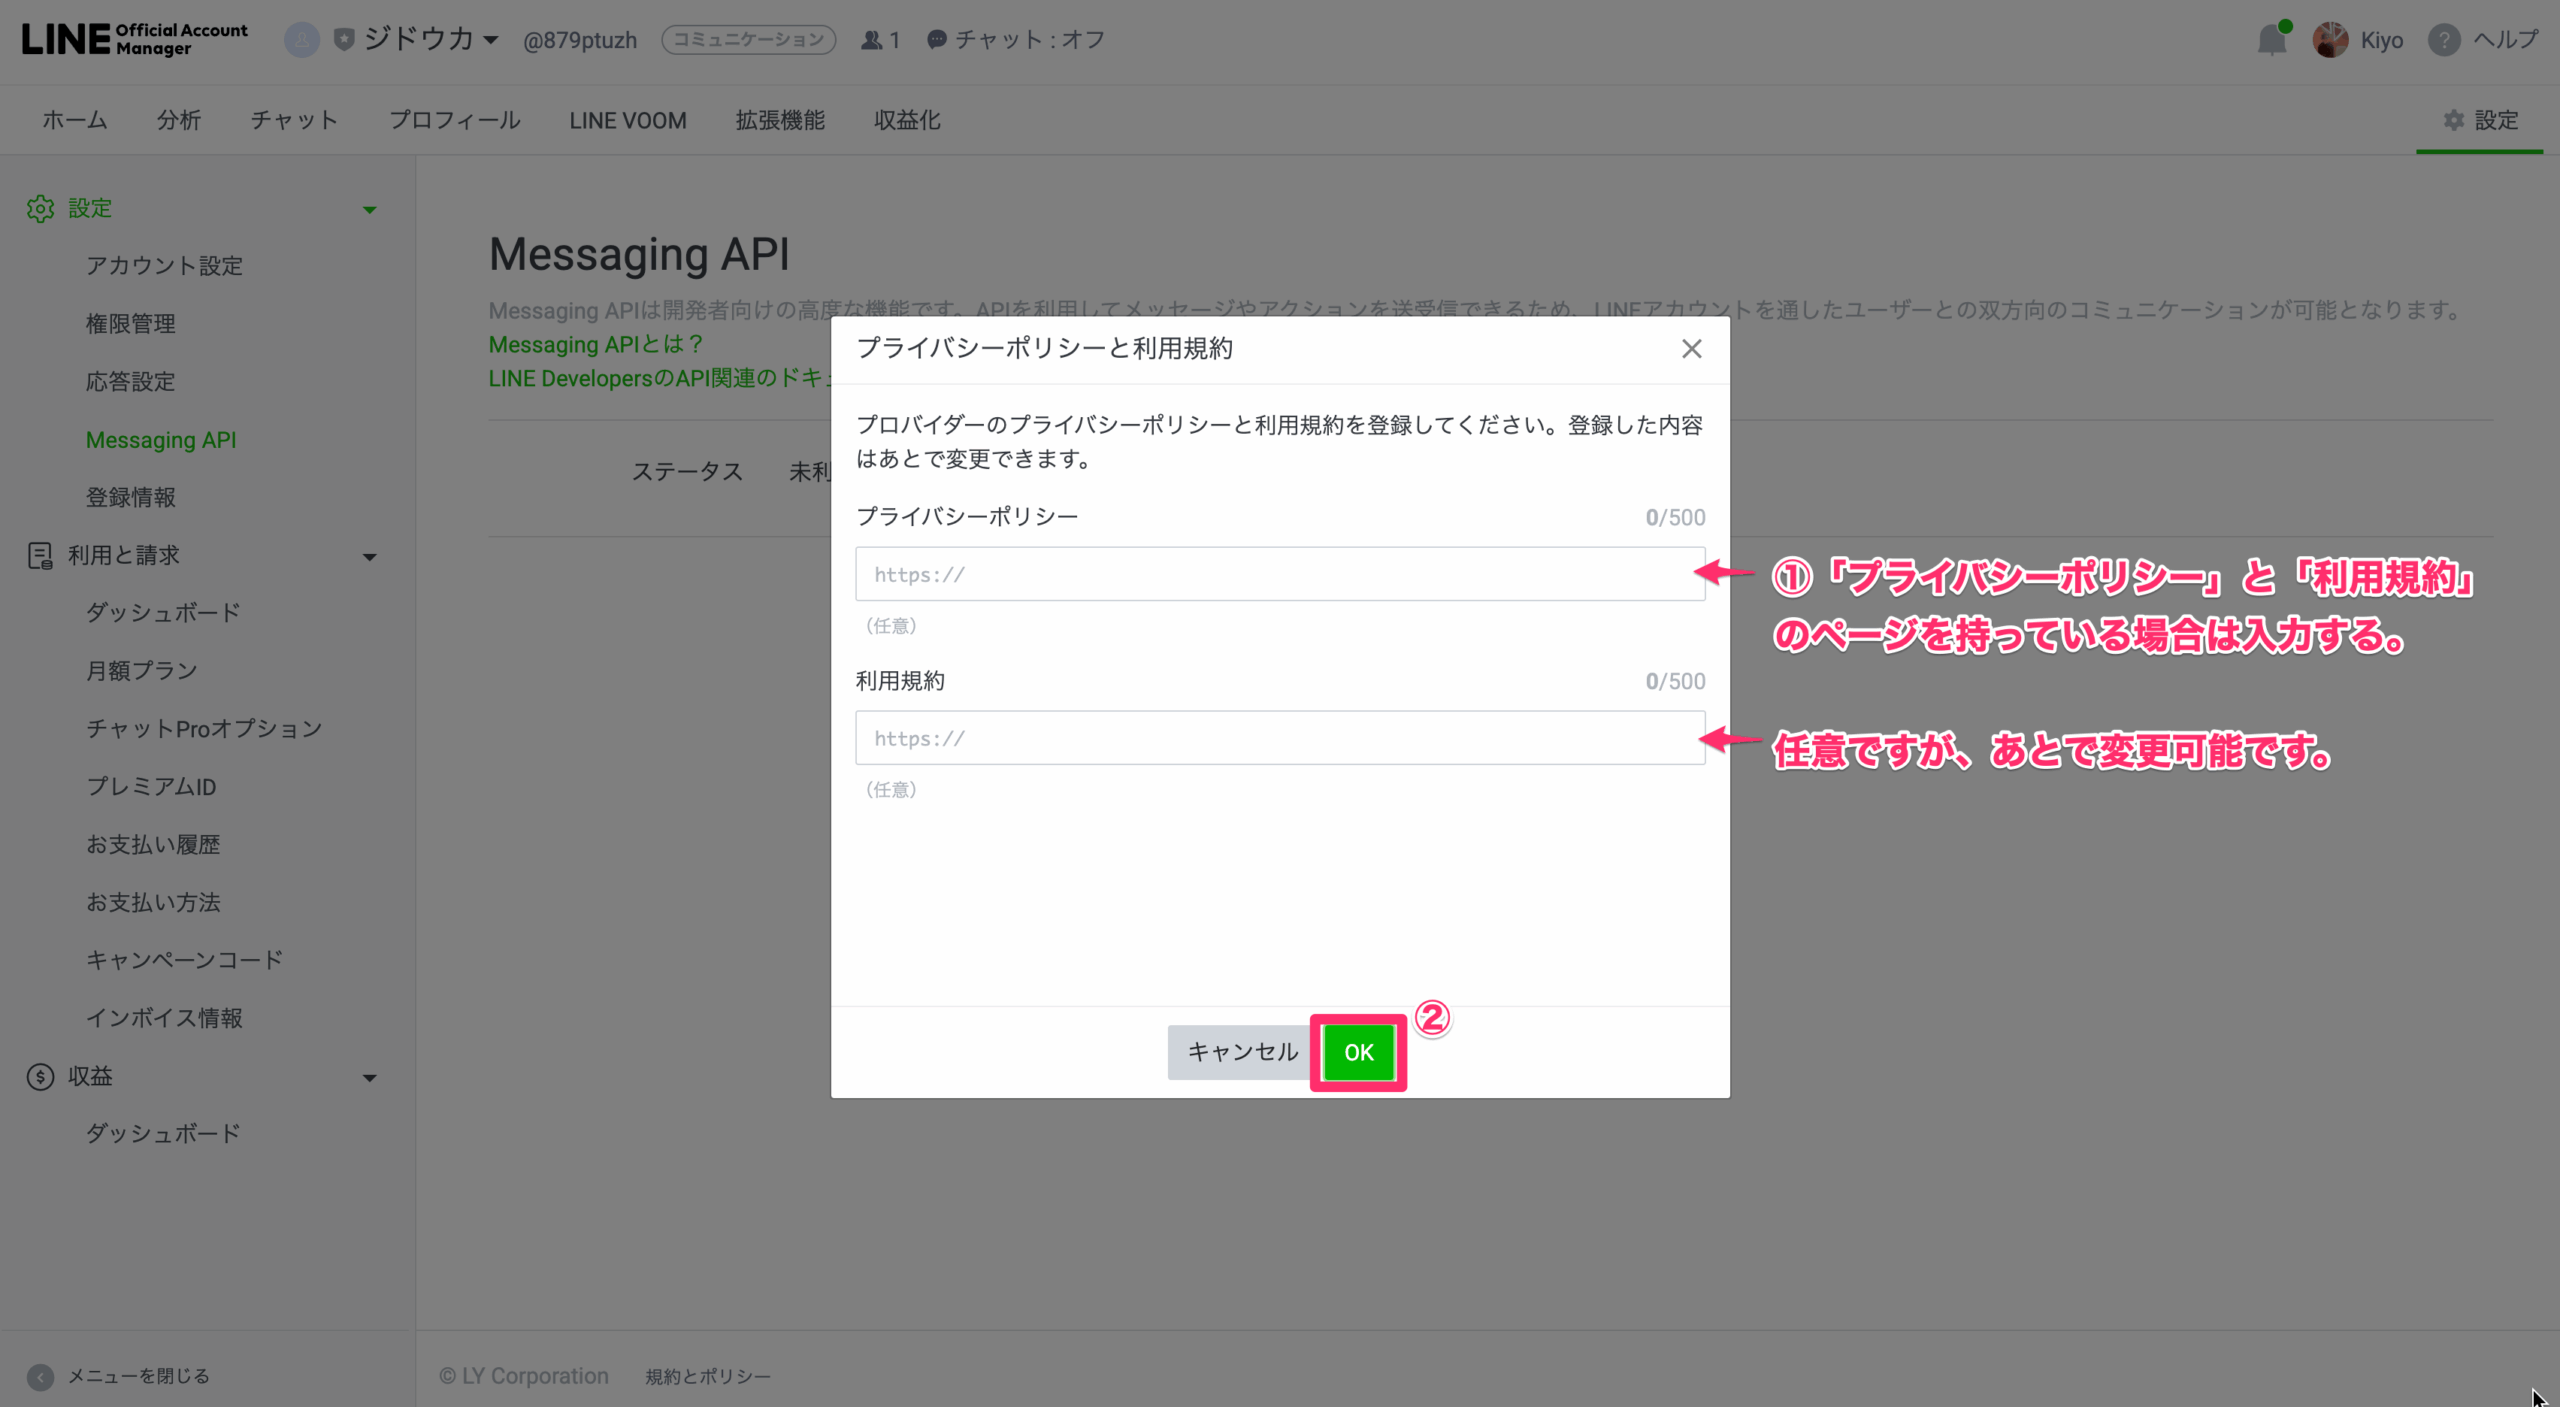2560x1407 pixels.
Task: Open the 分析 tab
Action: [179, 120]
